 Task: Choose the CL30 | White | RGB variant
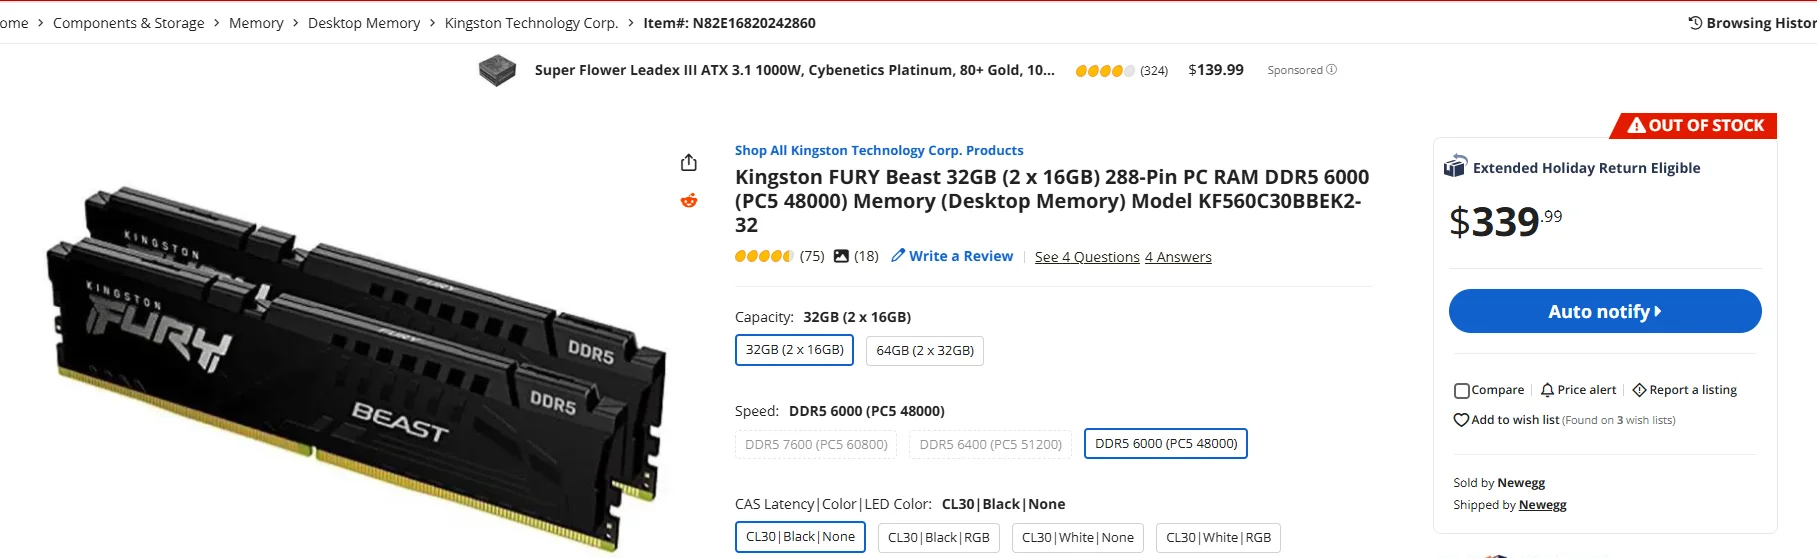1218,538
